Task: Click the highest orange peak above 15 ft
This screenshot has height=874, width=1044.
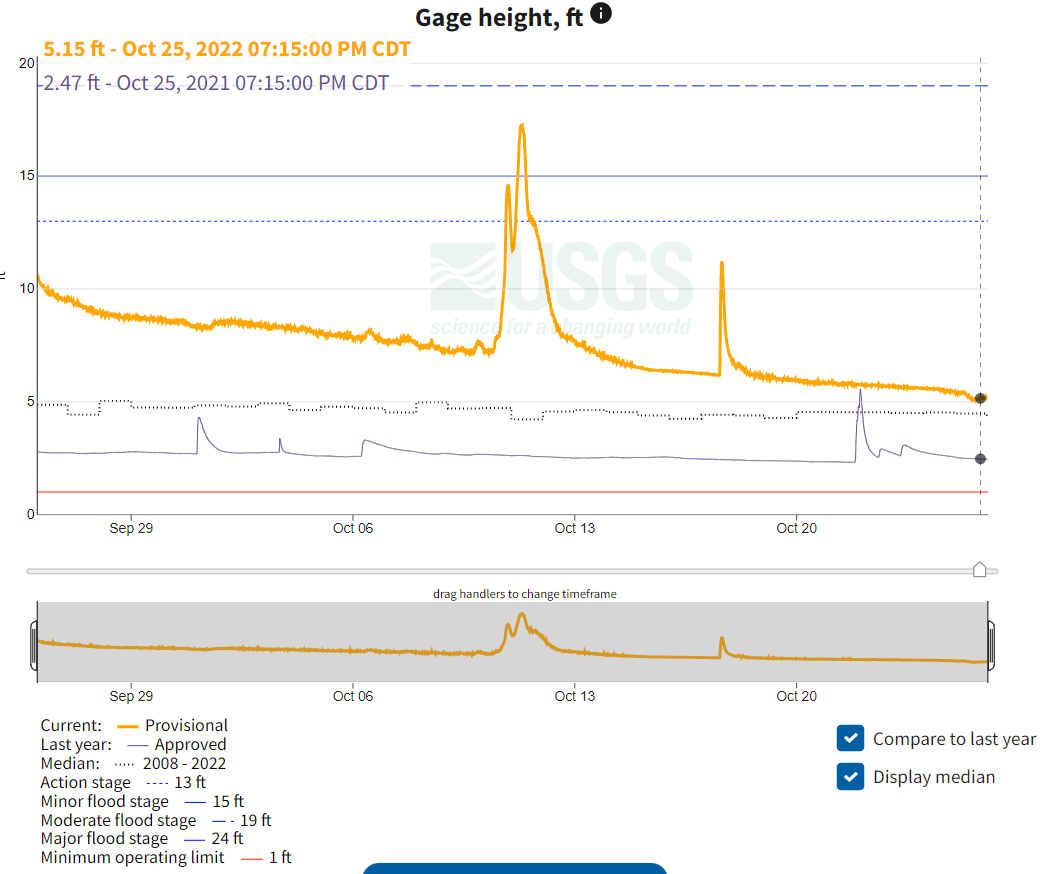Action: point(521,127)
